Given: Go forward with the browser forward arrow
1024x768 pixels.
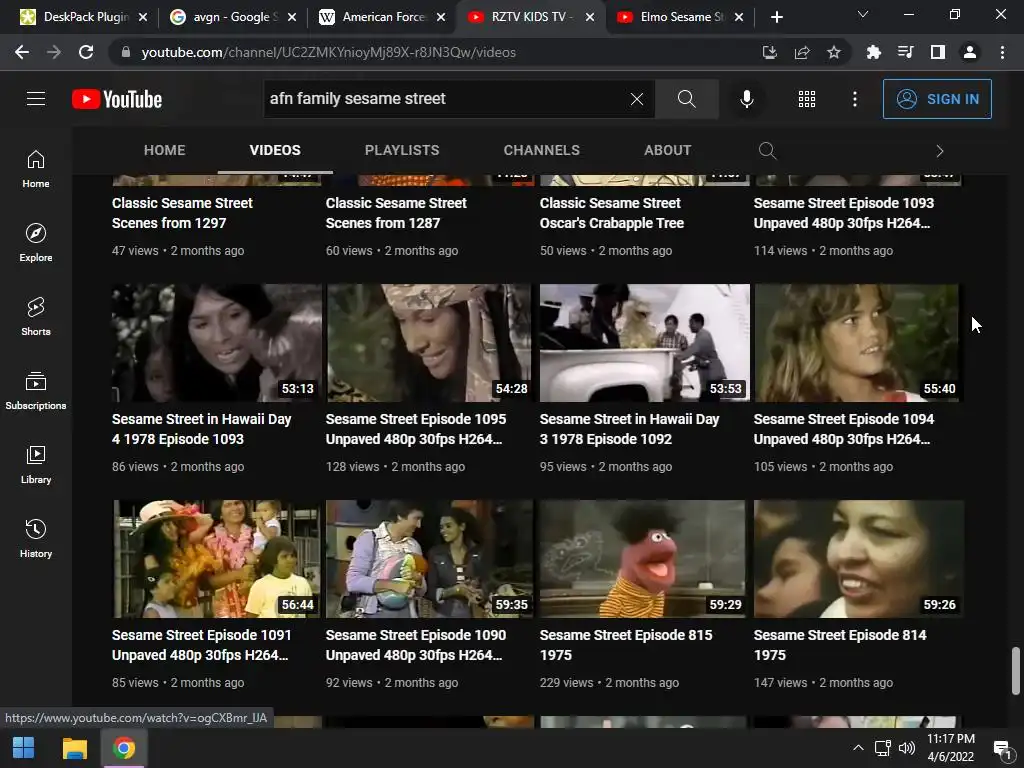Looking at the screenshot, I should (x=54, y=52).
